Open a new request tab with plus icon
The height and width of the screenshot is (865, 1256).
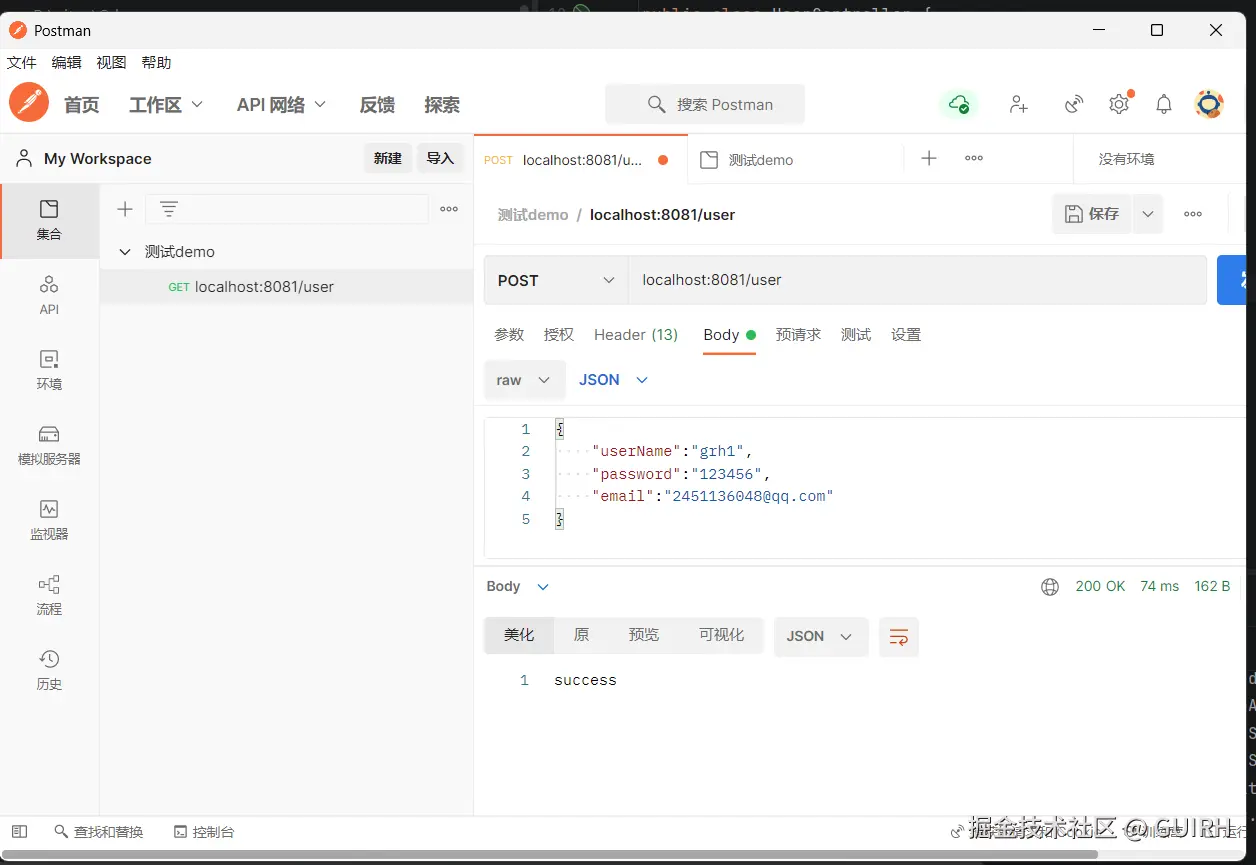[x=929, y=158]
